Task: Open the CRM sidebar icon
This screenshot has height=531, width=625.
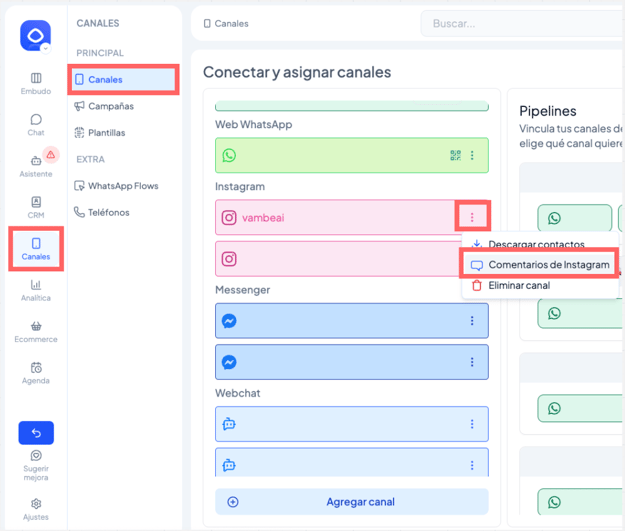Action: tap(36, 207)
